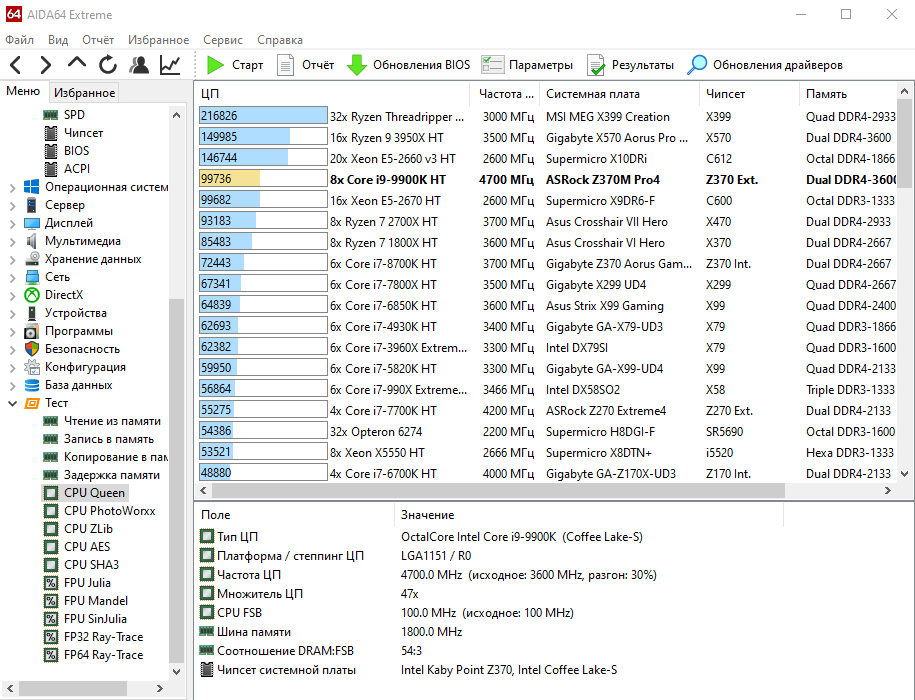Select the 16x Ryzen 9 3950X result row
The height and width of the screenshot is (700, 915).
pyautogui.click(x=400, y=137)
